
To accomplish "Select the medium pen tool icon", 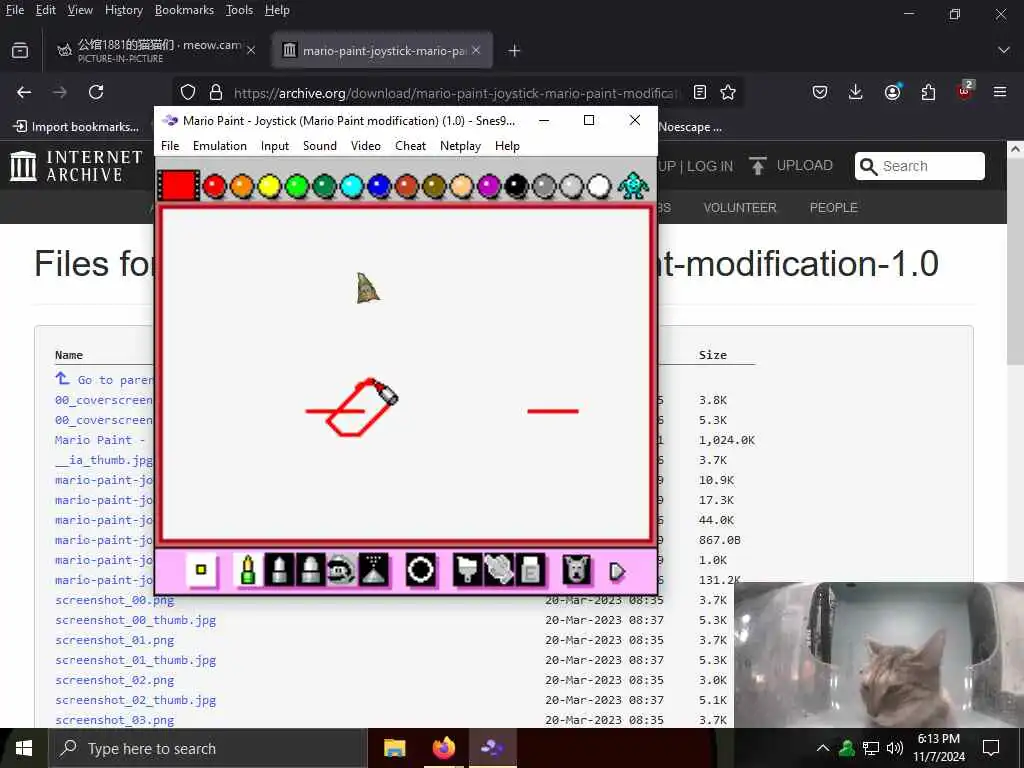I will coord(279,570).
